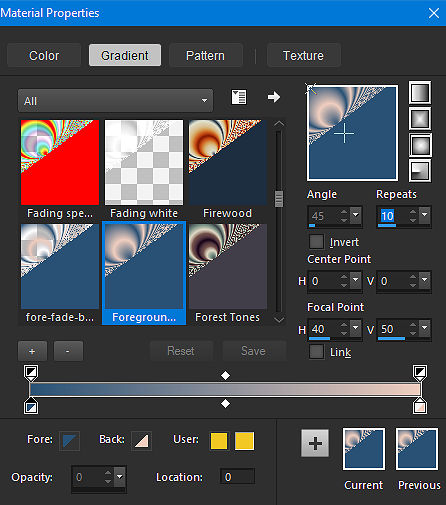Open the gradient view options list icon

pos(239,97)
